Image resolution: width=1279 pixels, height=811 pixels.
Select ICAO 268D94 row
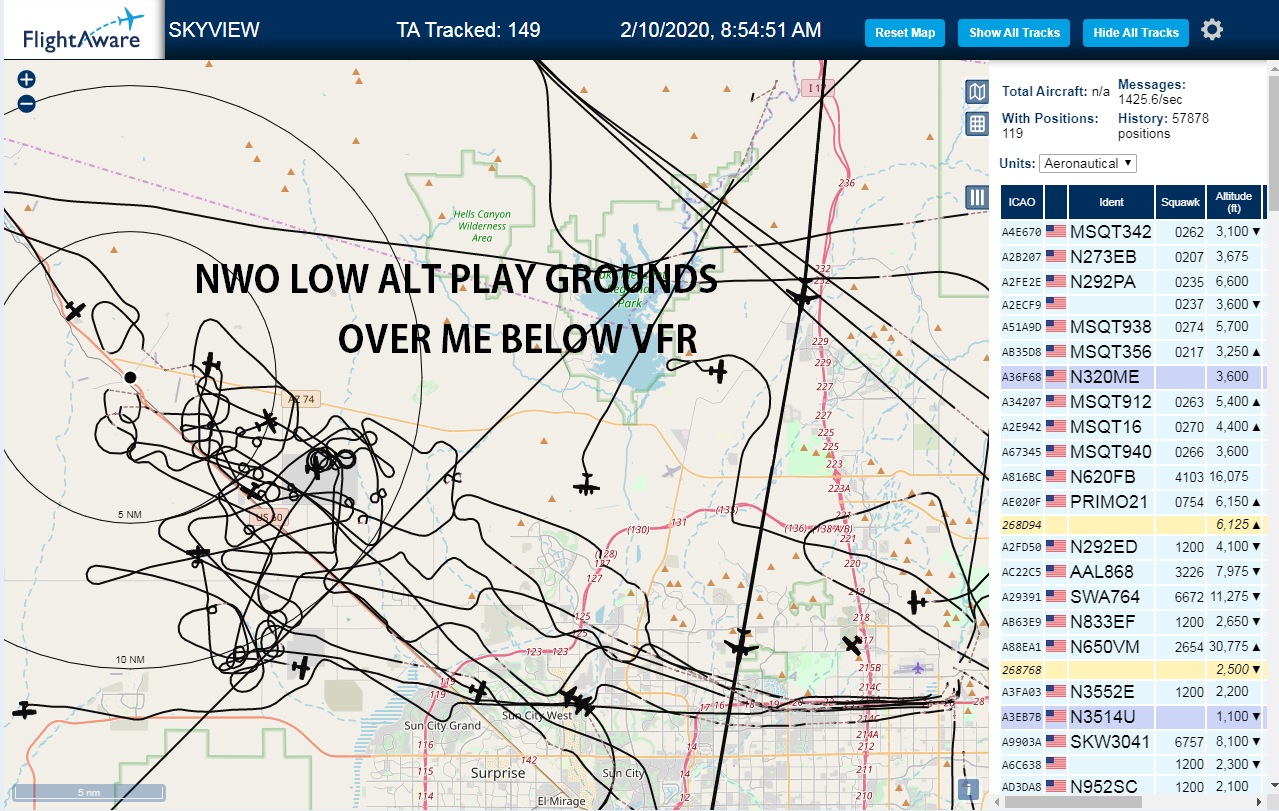point(1132,524)
